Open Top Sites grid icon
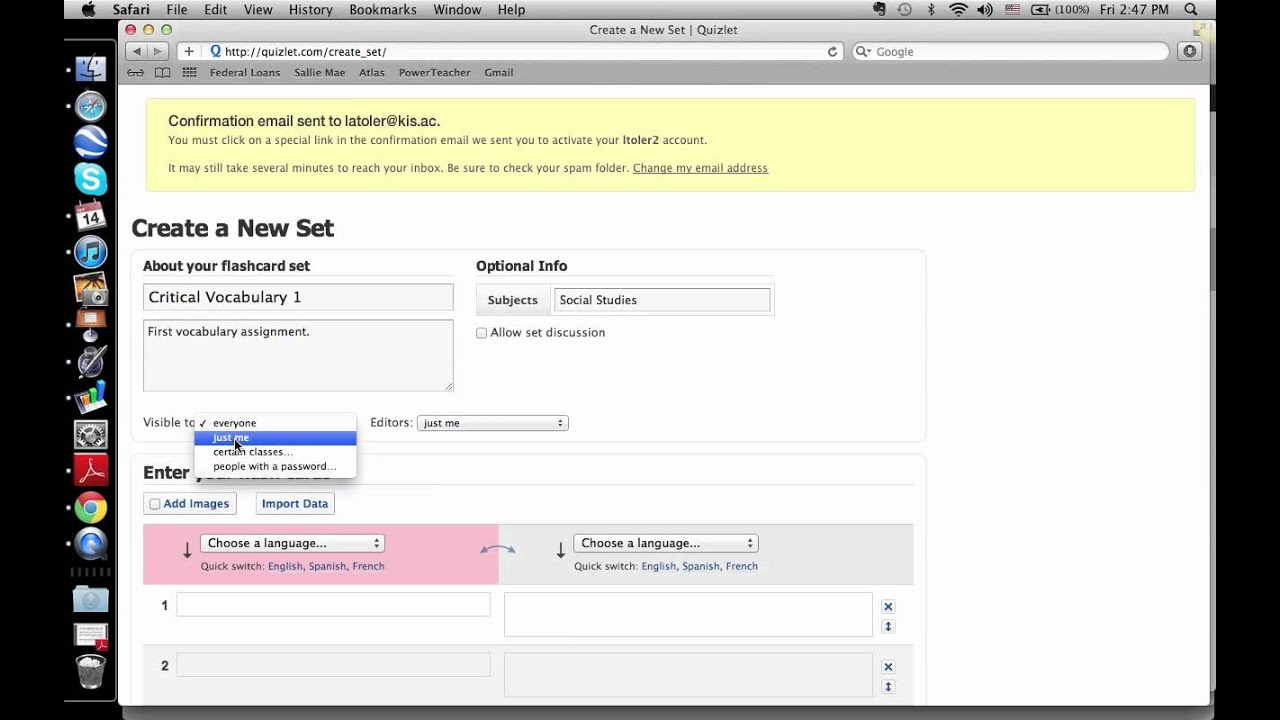1280x720 pixels. pyautogui.click(x=189, y=72)
